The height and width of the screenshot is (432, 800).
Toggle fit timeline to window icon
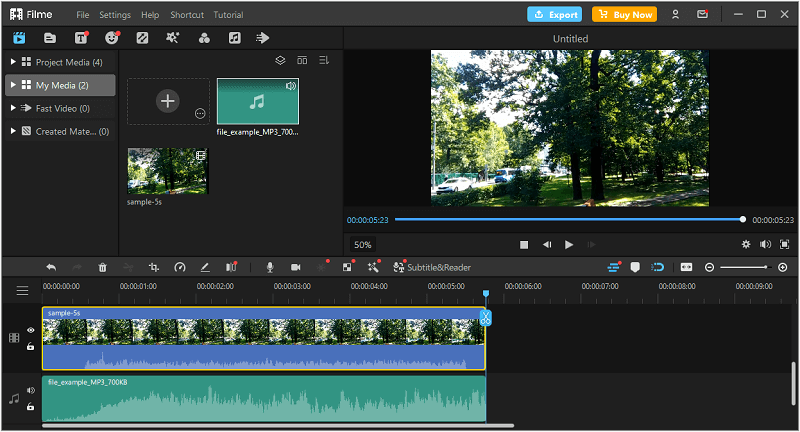[x=686, y=267]
